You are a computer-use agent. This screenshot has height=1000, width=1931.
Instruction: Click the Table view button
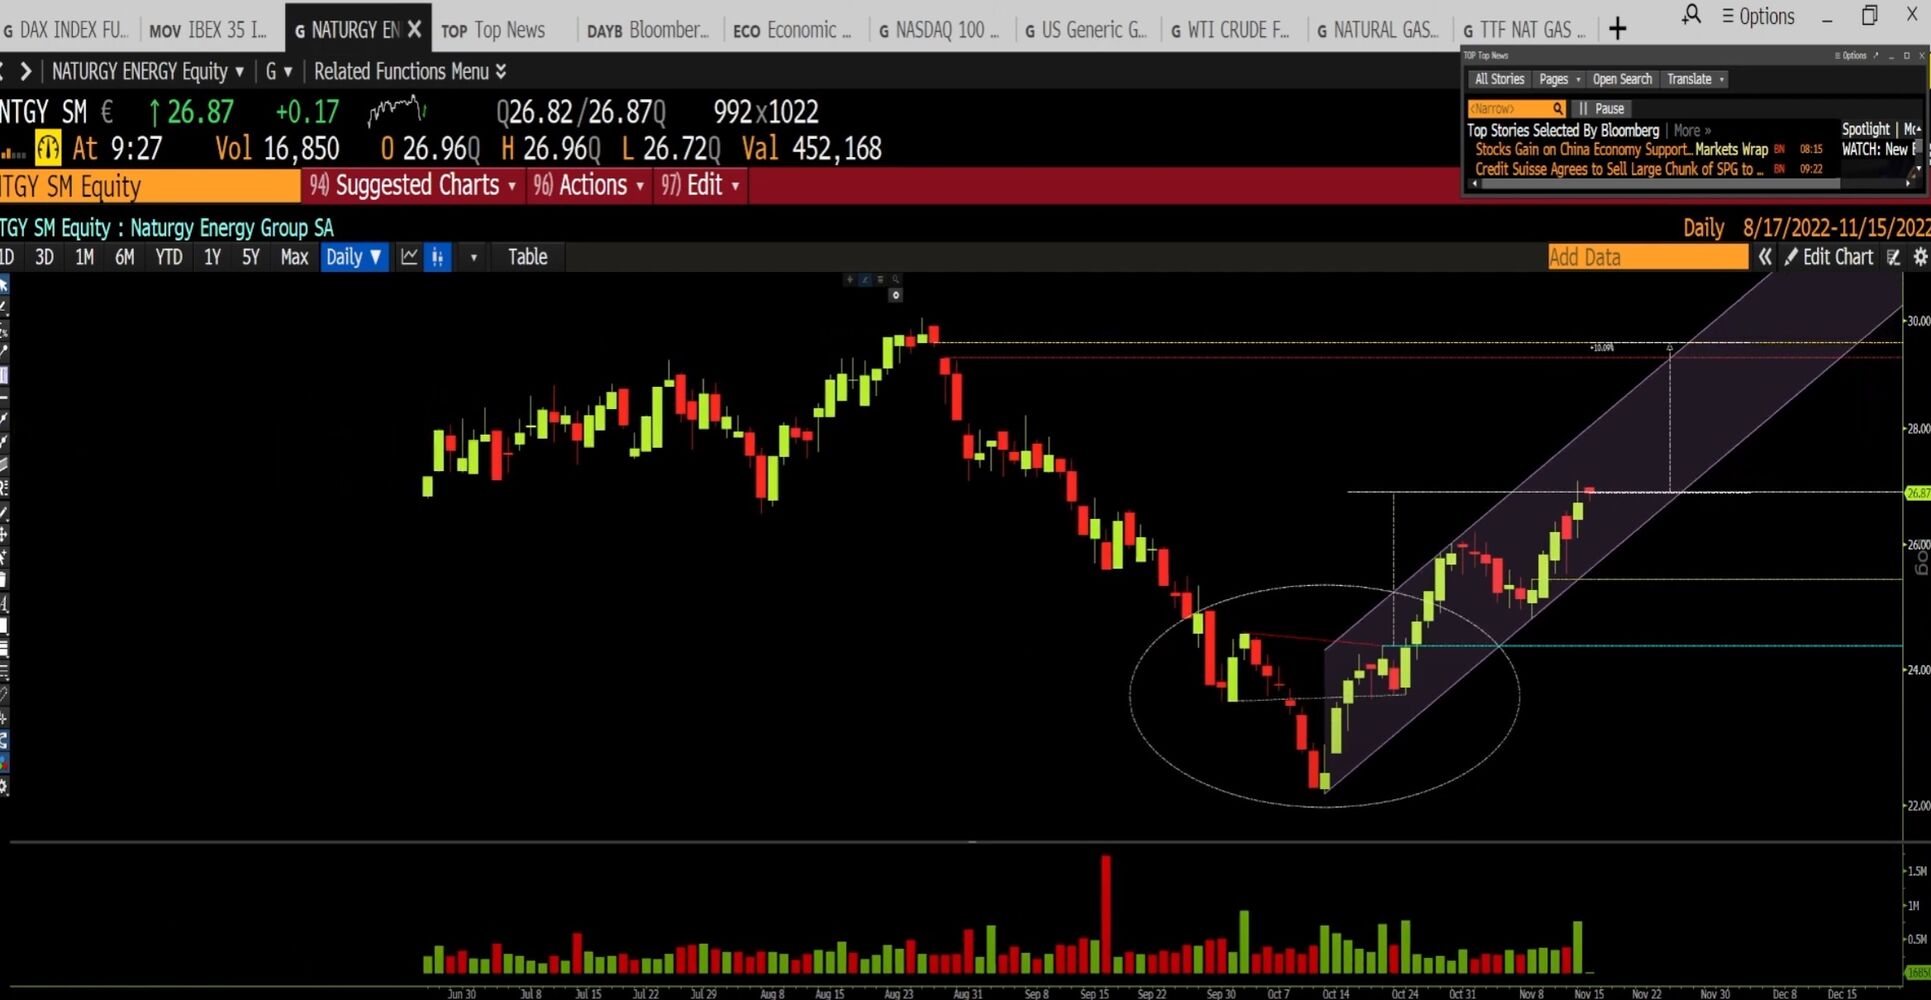click(x=528, y=257)
